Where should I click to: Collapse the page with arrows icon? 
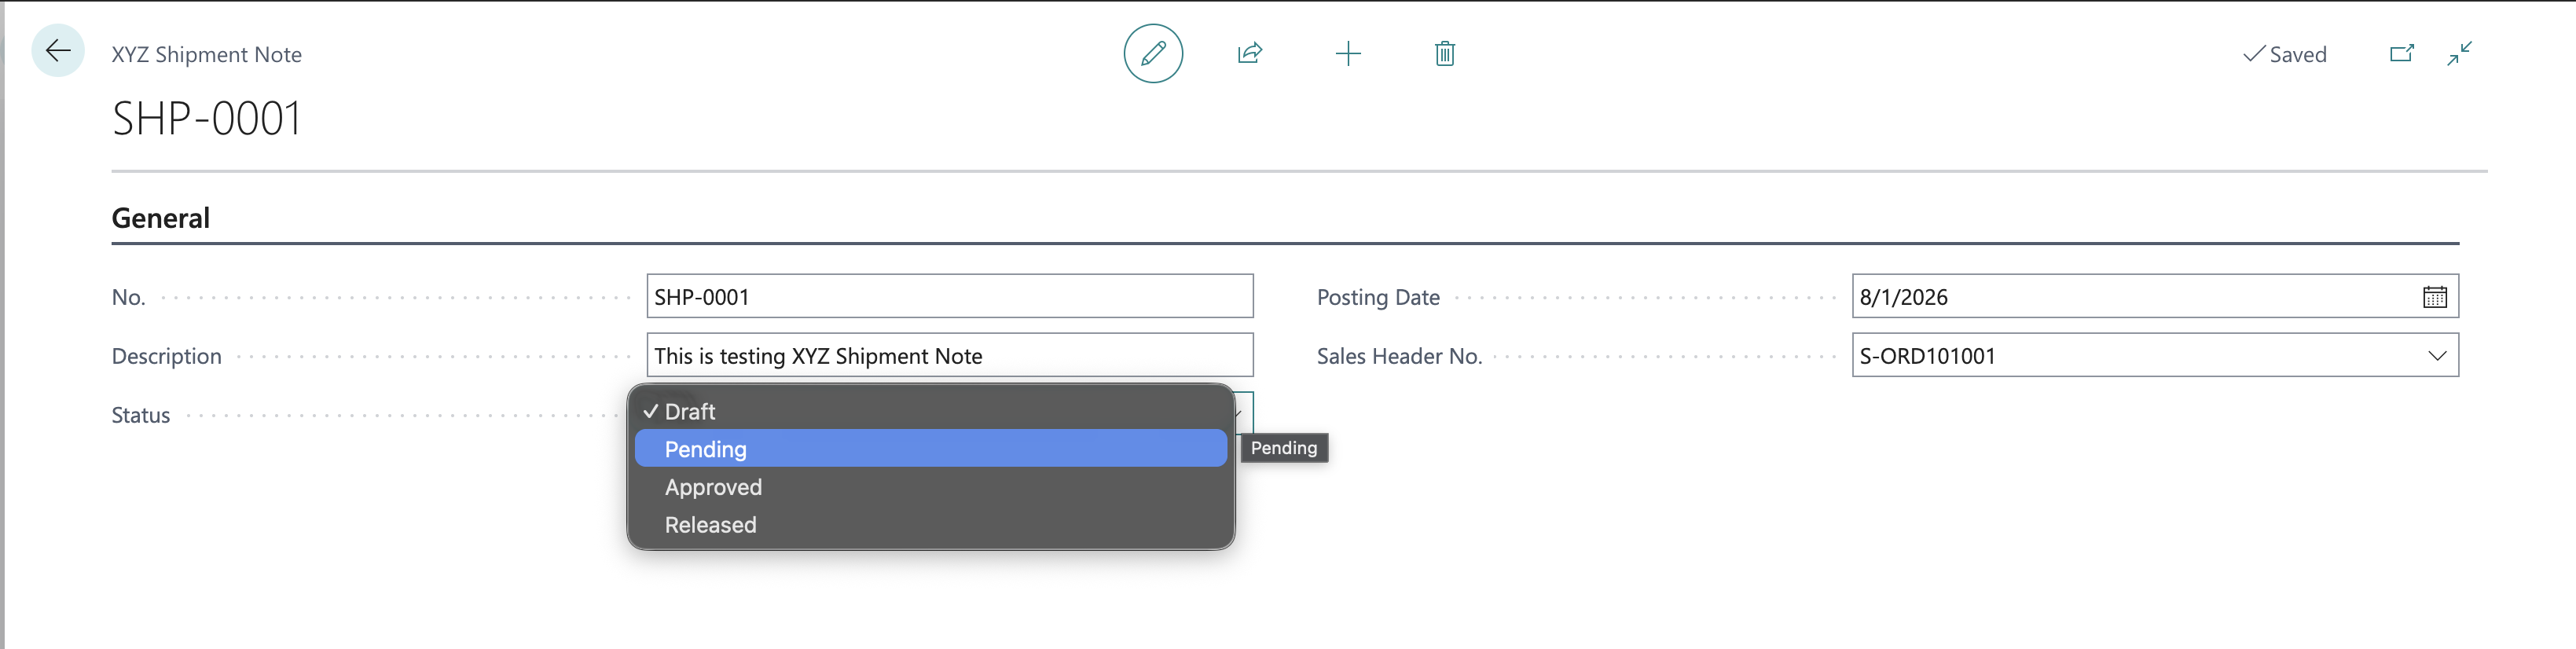point(2459,53)
